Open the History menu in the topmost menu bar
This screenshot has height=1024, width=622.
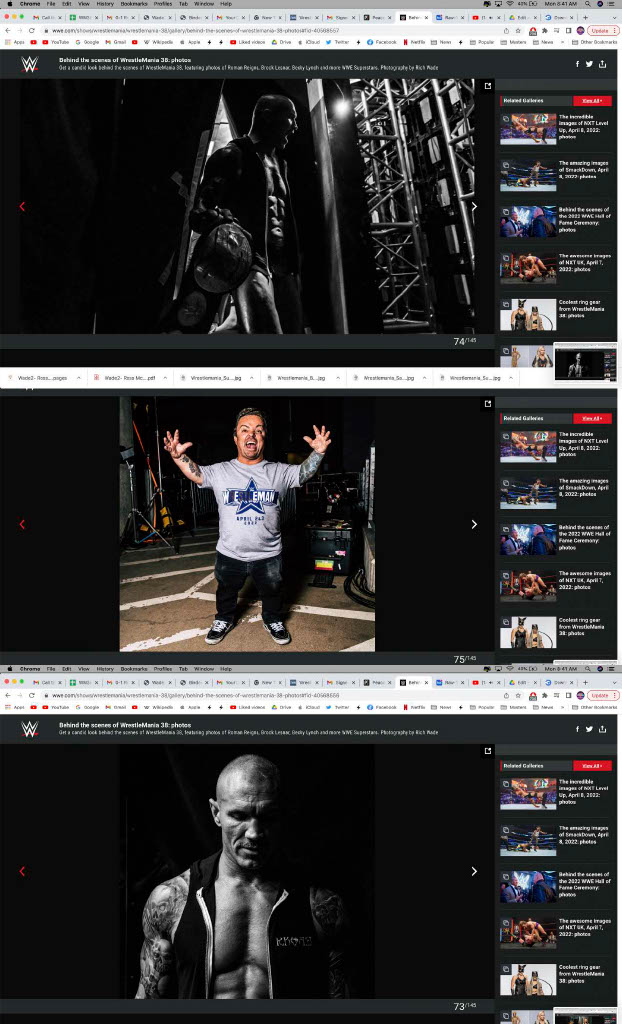click(x=105, y=4)
